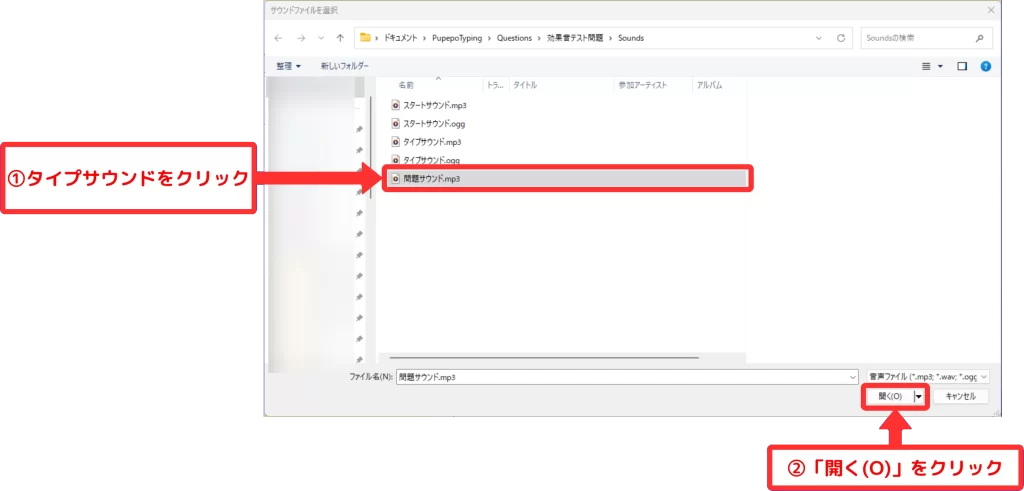This screenshot has height=491, width=1024.
Task: Expand the address bar history dropdown
Action: pyautogui.click(x=818, y=38)
